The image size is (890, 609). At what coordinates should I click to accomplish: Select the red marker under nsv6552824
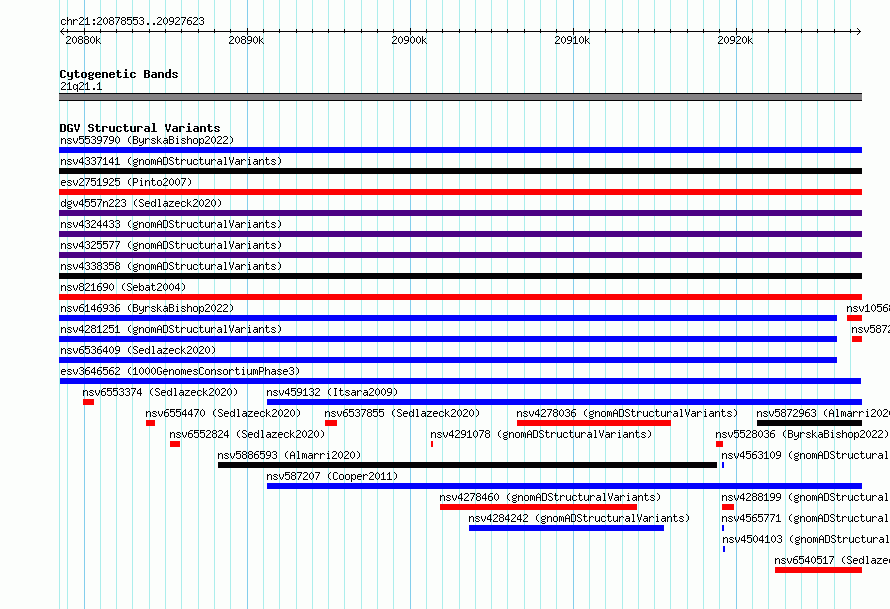pos(175,444)
